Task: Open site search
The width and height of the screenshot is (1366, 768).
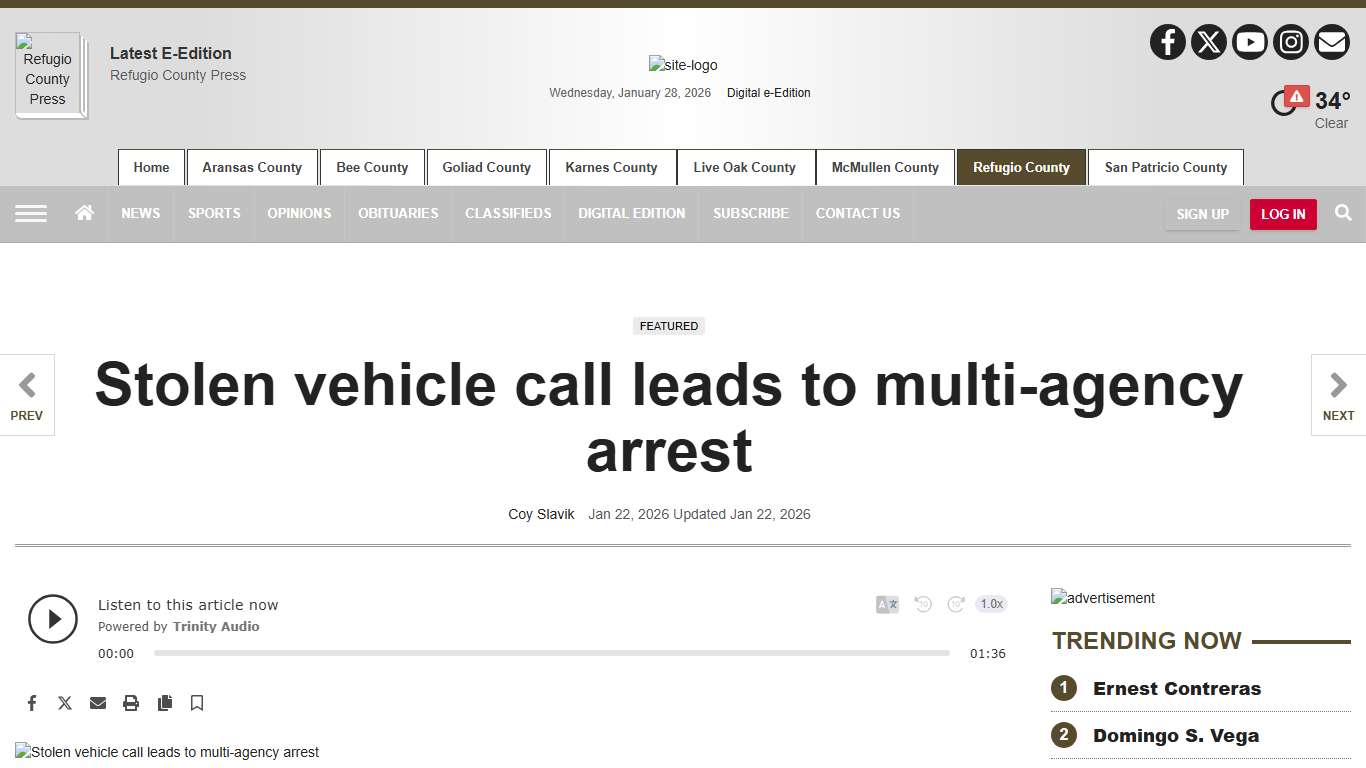Action: pos(1343,213)
